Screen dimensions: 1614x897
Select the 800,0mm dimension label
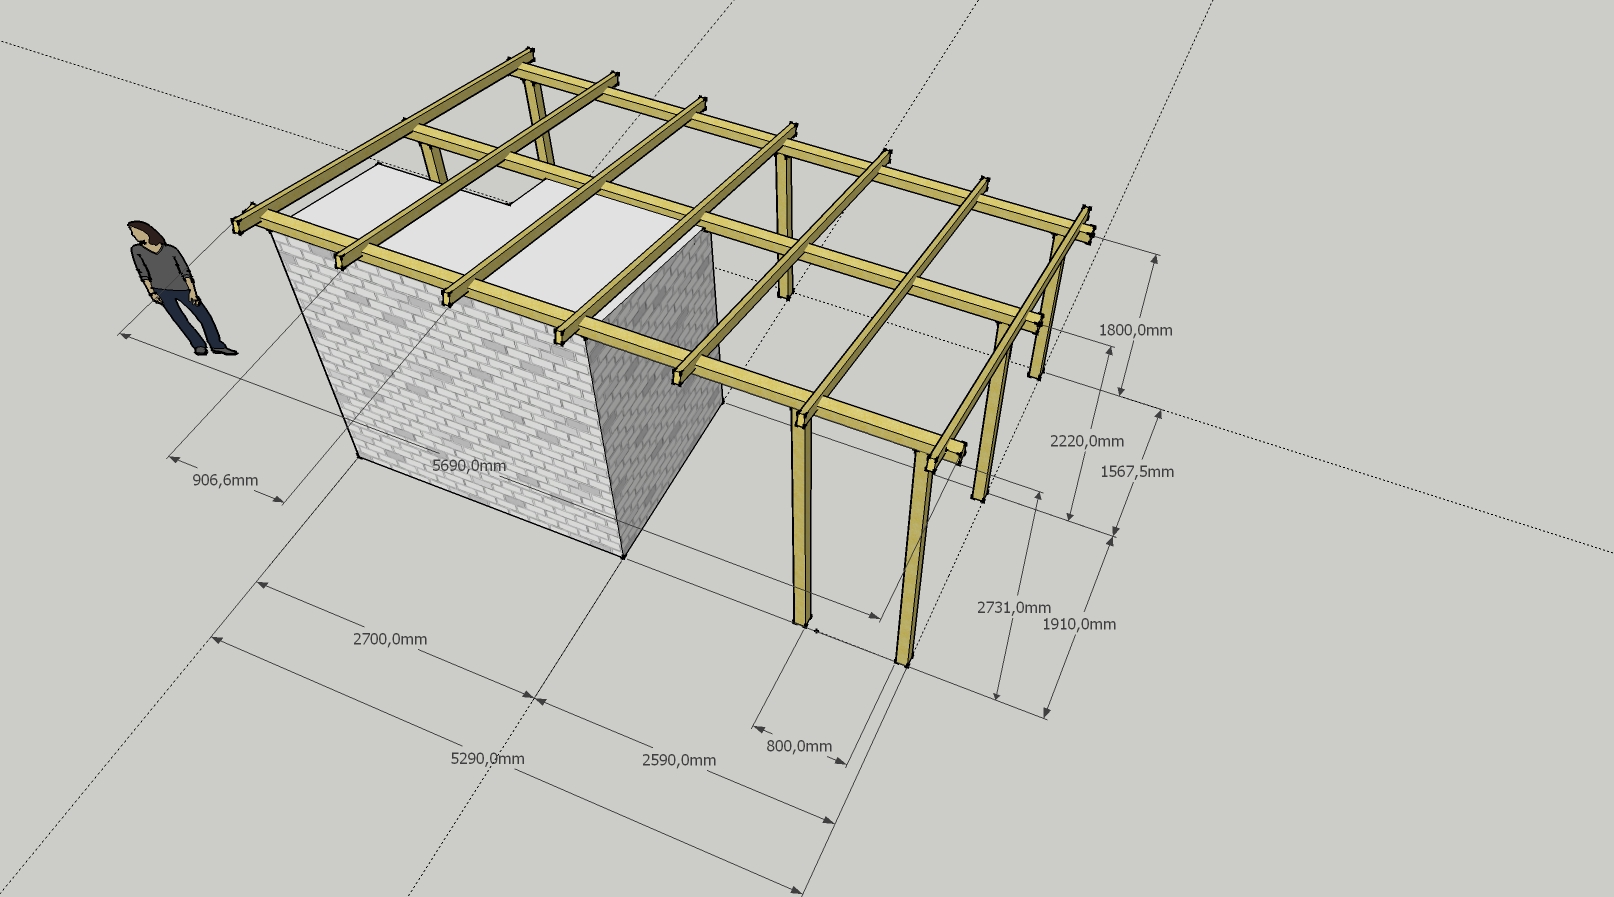tap(799, 746)
